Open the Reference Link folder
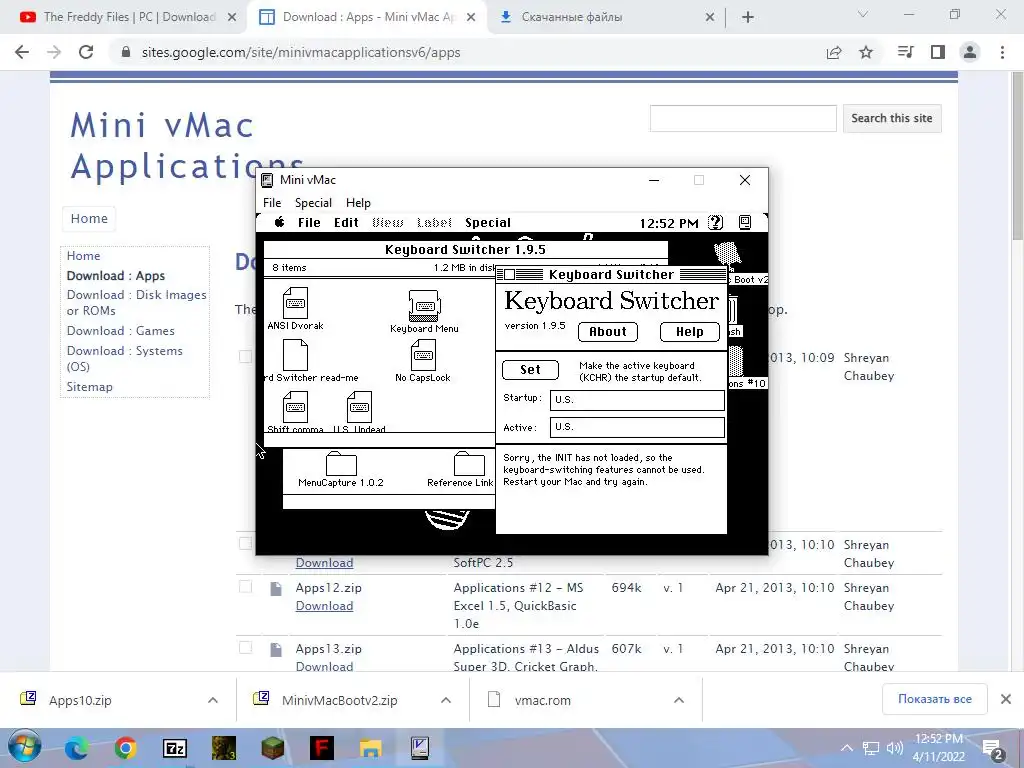The height and width of the screenshot is (768, 1024). tap(469, 464)
